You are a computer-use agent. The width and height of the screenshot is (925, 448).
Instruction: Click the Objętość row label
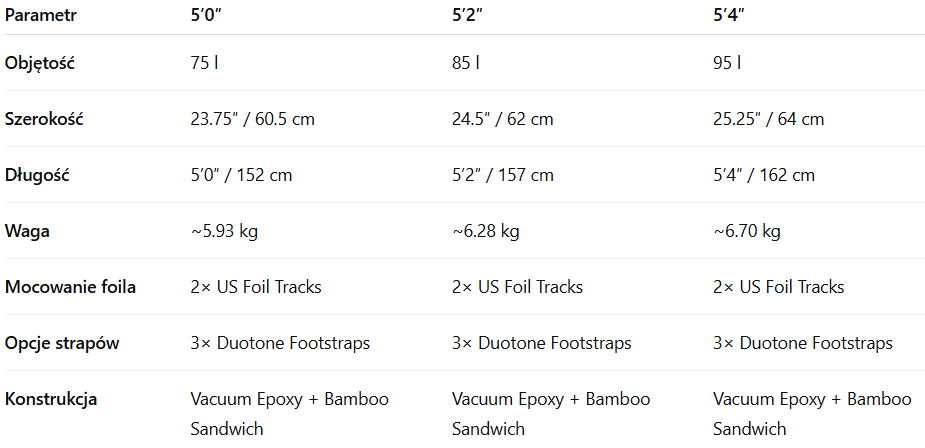[x=40, y=63]
